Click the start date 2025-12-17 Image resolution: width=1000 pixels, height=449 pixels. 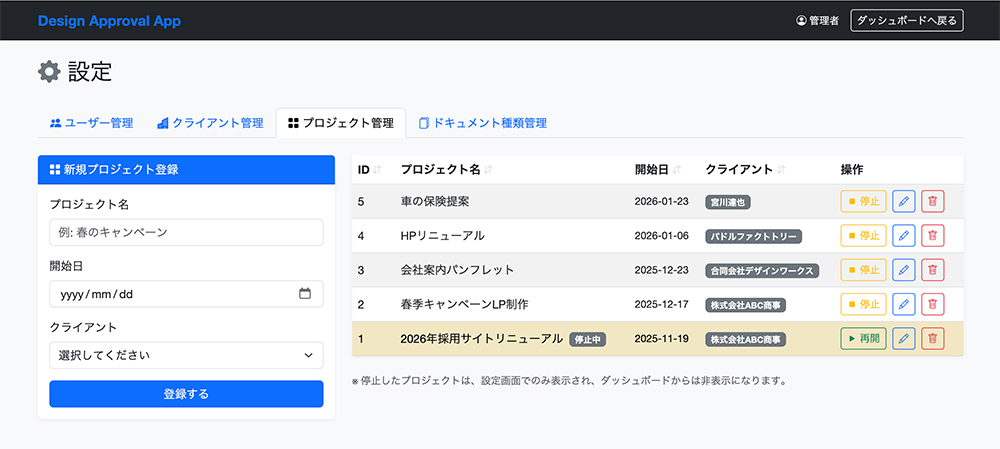[661, 304]
